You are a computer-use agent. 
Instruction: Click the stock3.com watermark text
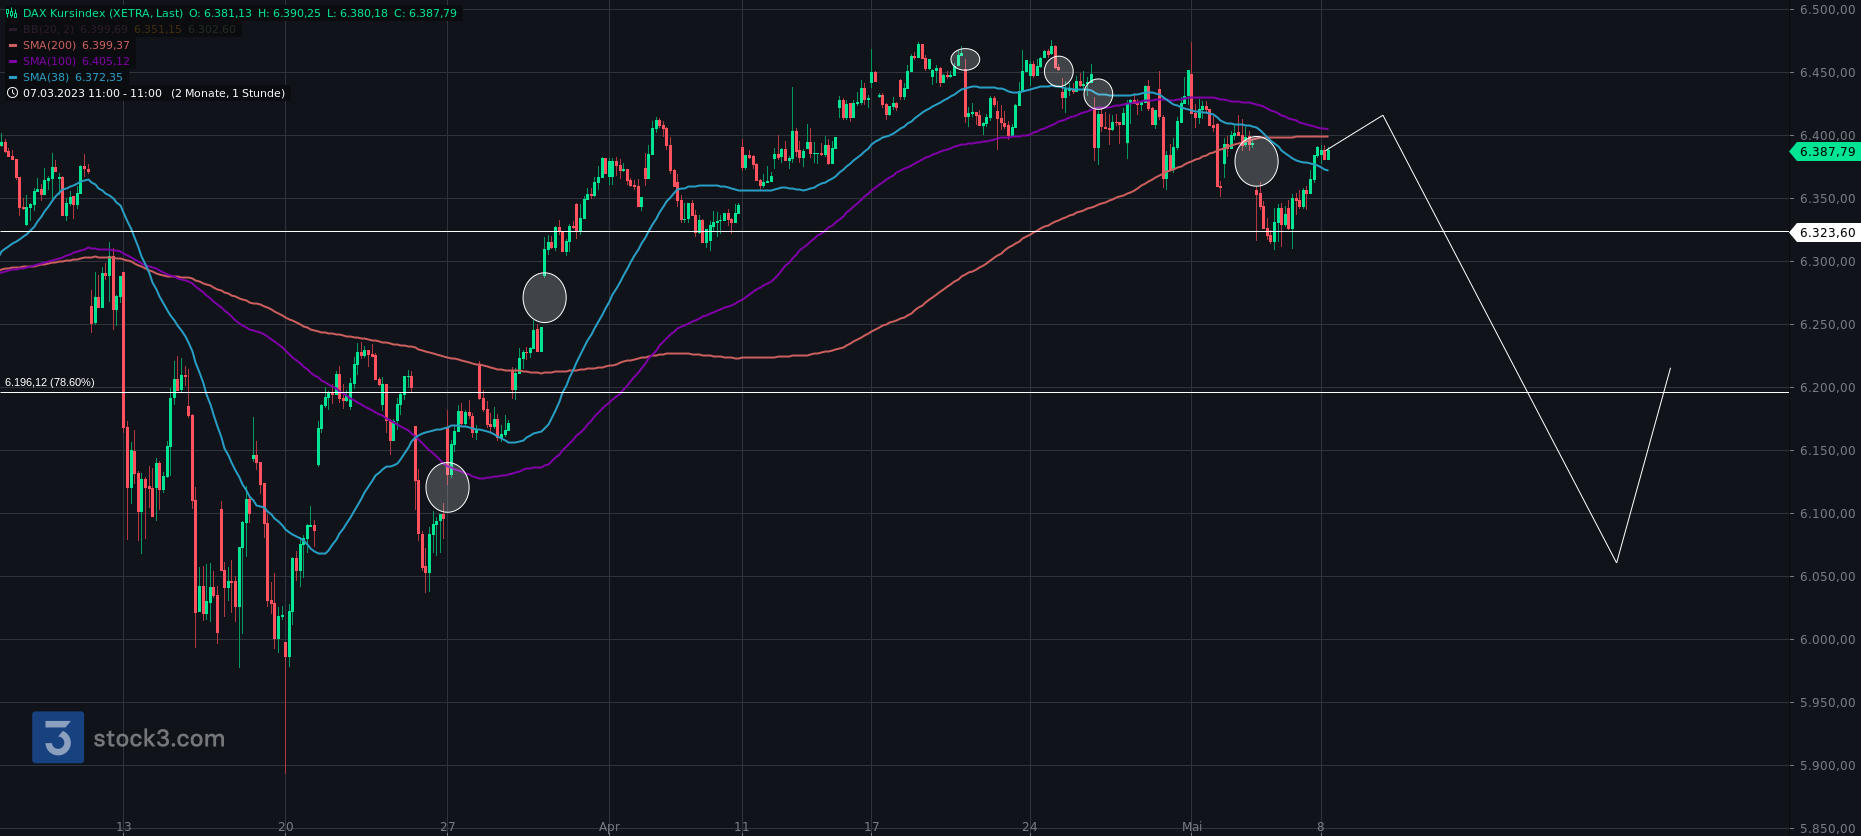(x=159, y=739)
